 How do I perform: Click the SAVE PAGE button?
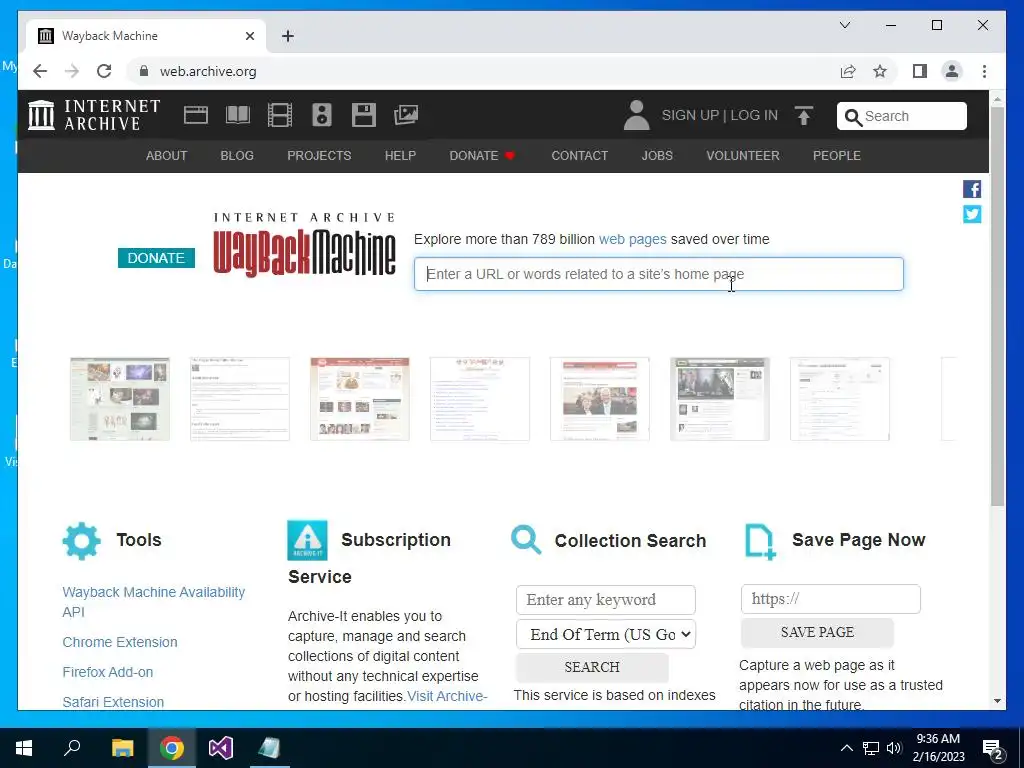[x=817, y=632]
